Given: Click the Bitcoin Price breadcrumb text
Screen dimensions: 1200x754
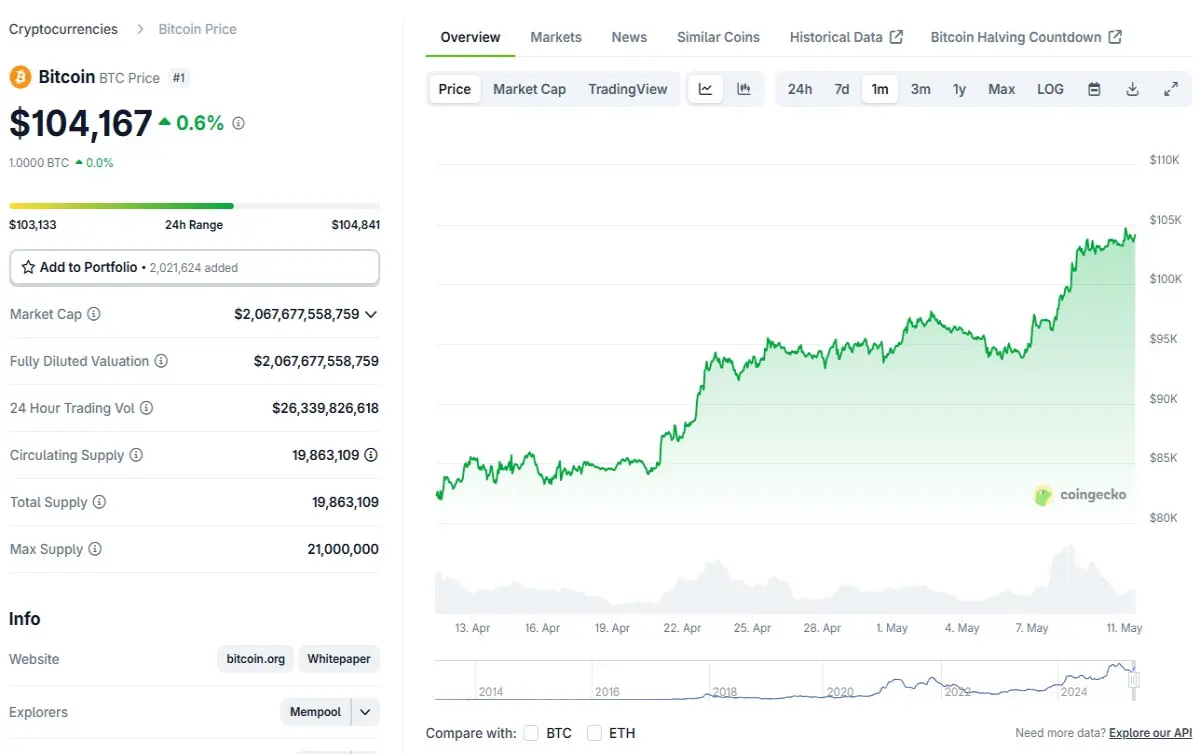Looking at the screenshot, I should [198, 29].
